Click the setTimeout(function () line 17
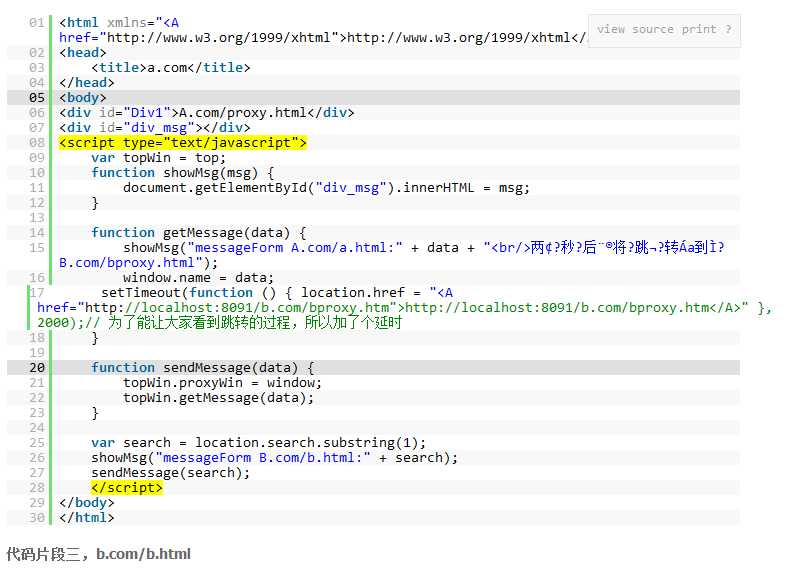Viewport: 799px width, 572px height. point(277,293)
